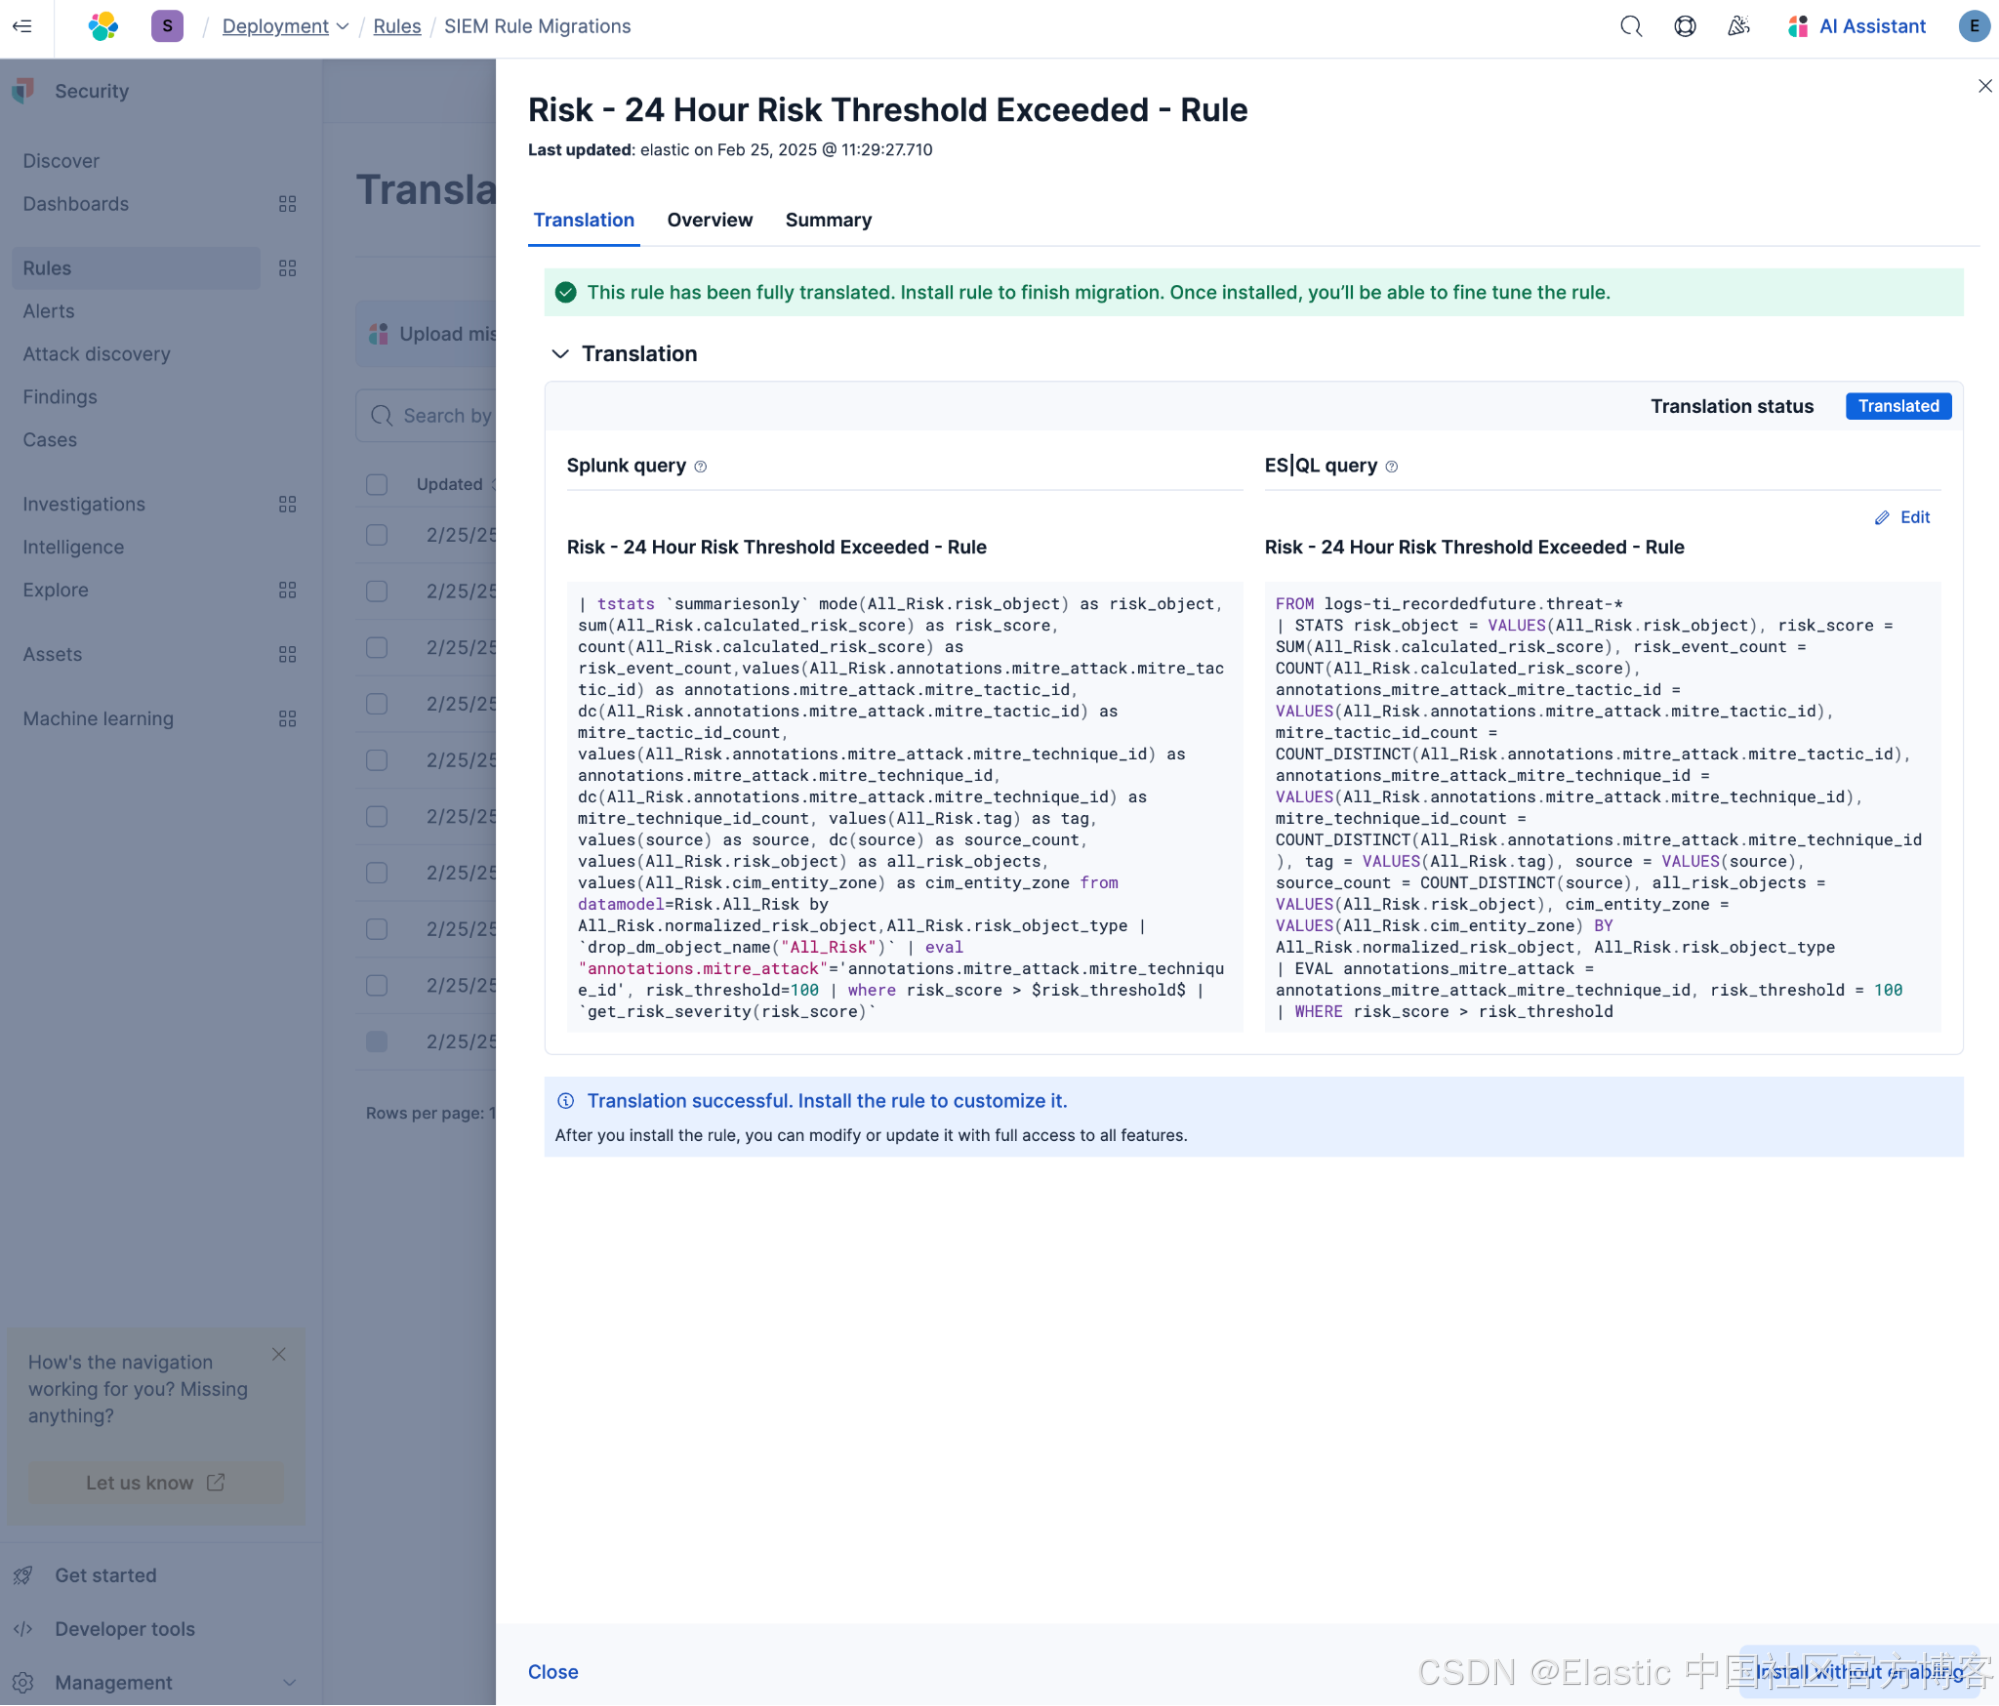Open the purple S space selector
The width and height of the screenshot is (1999, 1706).
[167, 26]
